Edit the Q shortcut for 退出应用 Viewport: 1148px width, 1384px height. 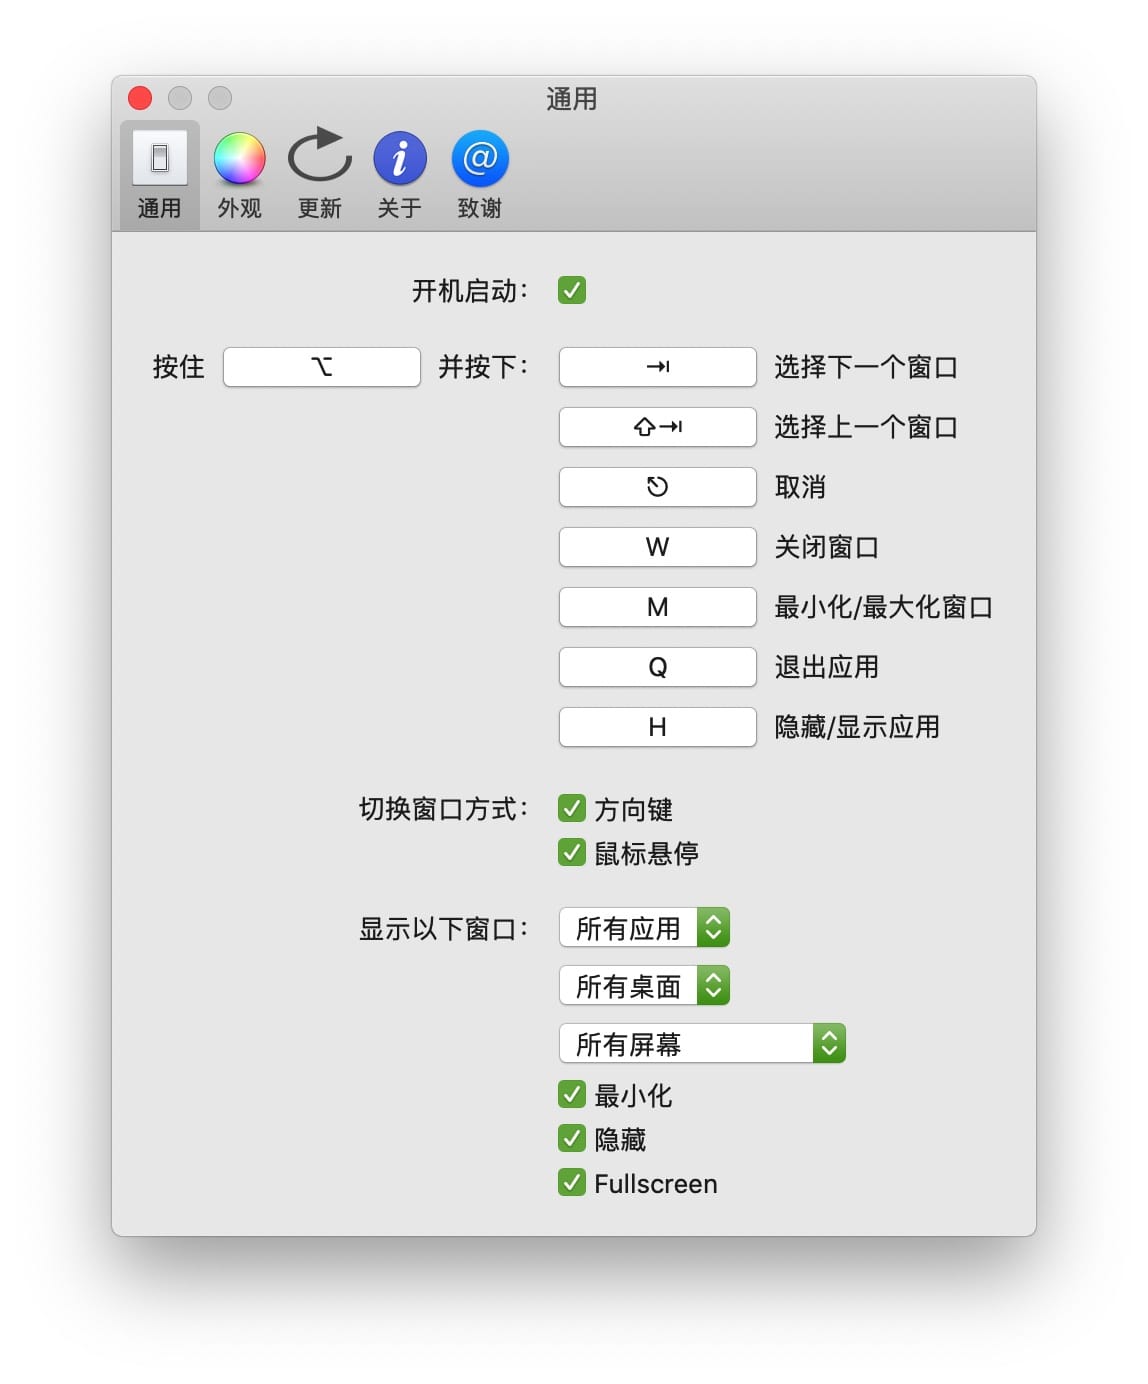click(x=657, y=667)
